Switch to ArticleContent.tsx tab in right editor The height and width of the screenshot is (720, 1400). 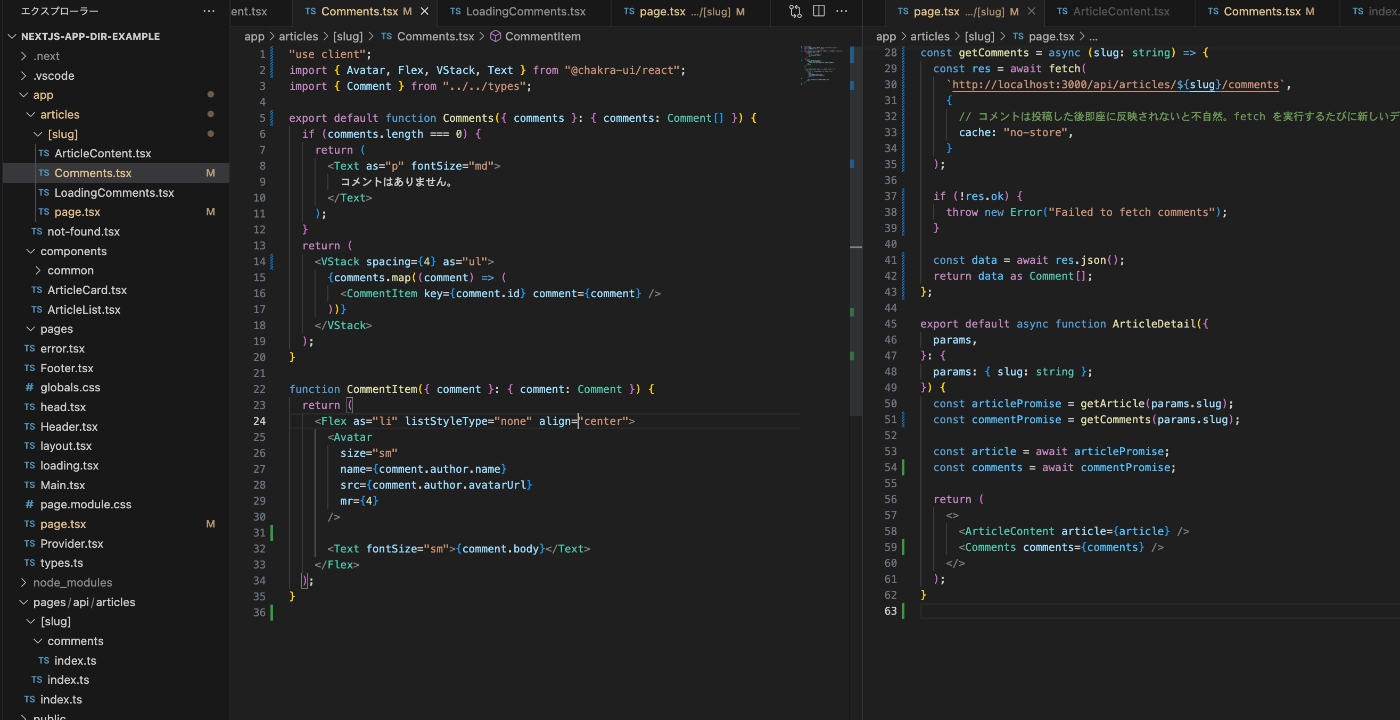(x=1120, y=12)
